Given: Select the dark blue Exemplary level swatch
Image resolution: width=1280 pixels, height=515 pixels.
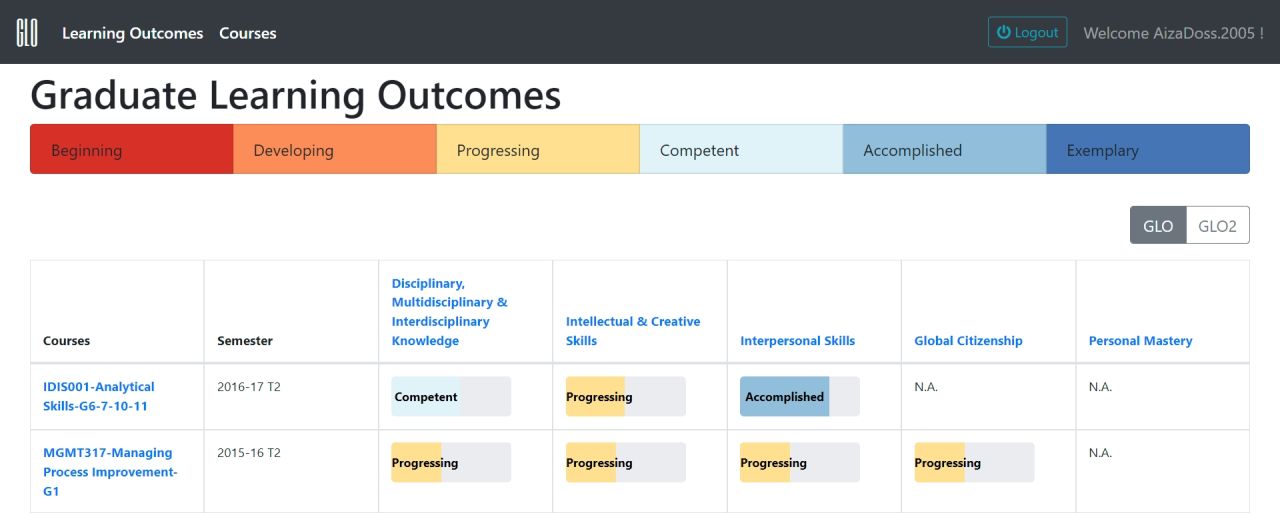Looking at the screenshot, I should 1148,149.
